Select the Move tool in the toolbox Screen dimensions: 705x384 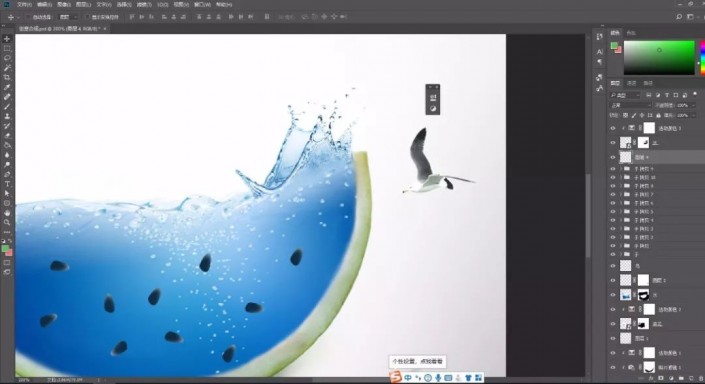(x=7, y=39)
